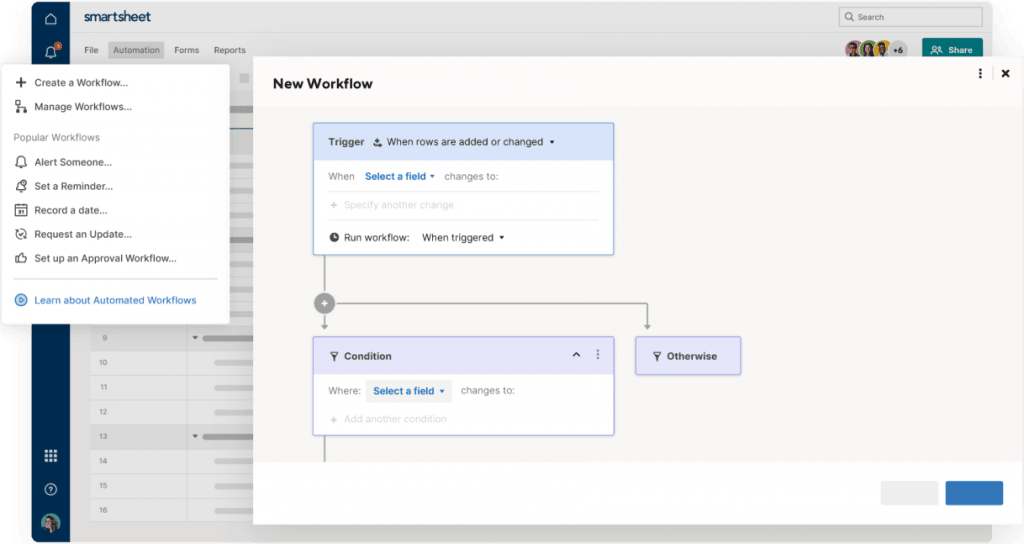The image size is (1024, 544).
Task: Select row number 16 in sheet
Action: [x=103, y=510]
